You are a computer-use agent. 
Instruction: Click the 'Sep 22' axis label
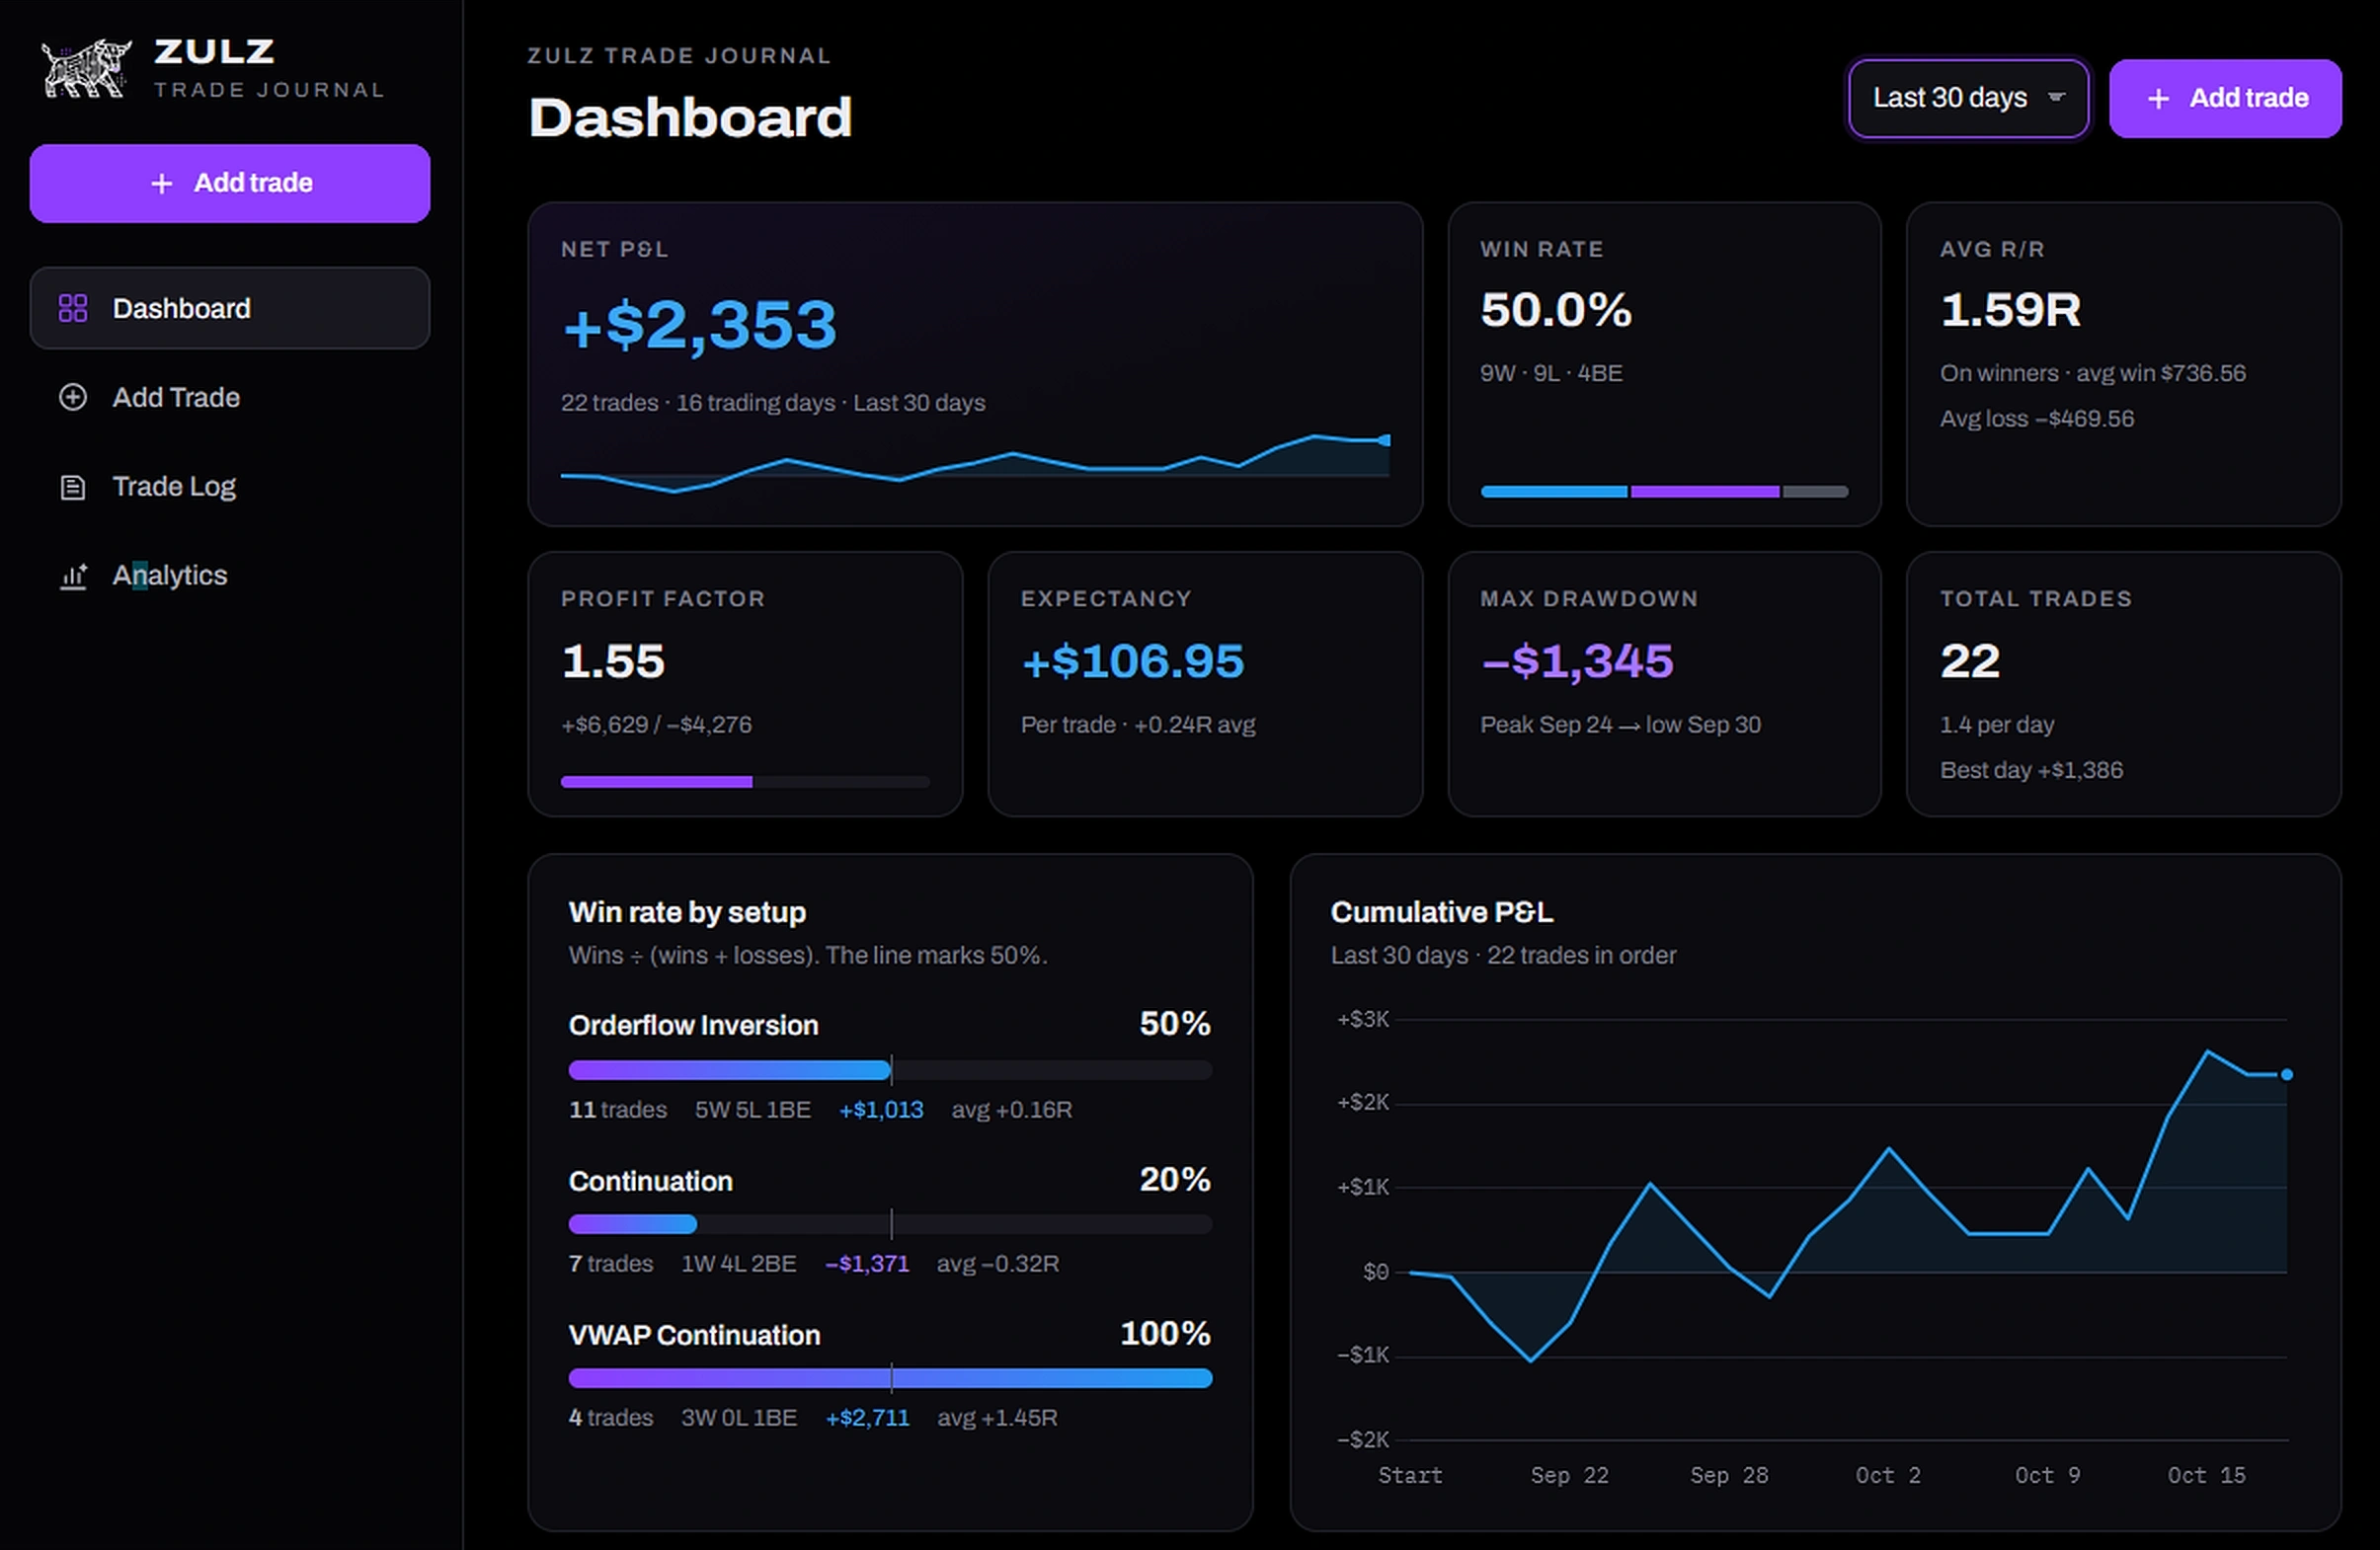1569,1475
